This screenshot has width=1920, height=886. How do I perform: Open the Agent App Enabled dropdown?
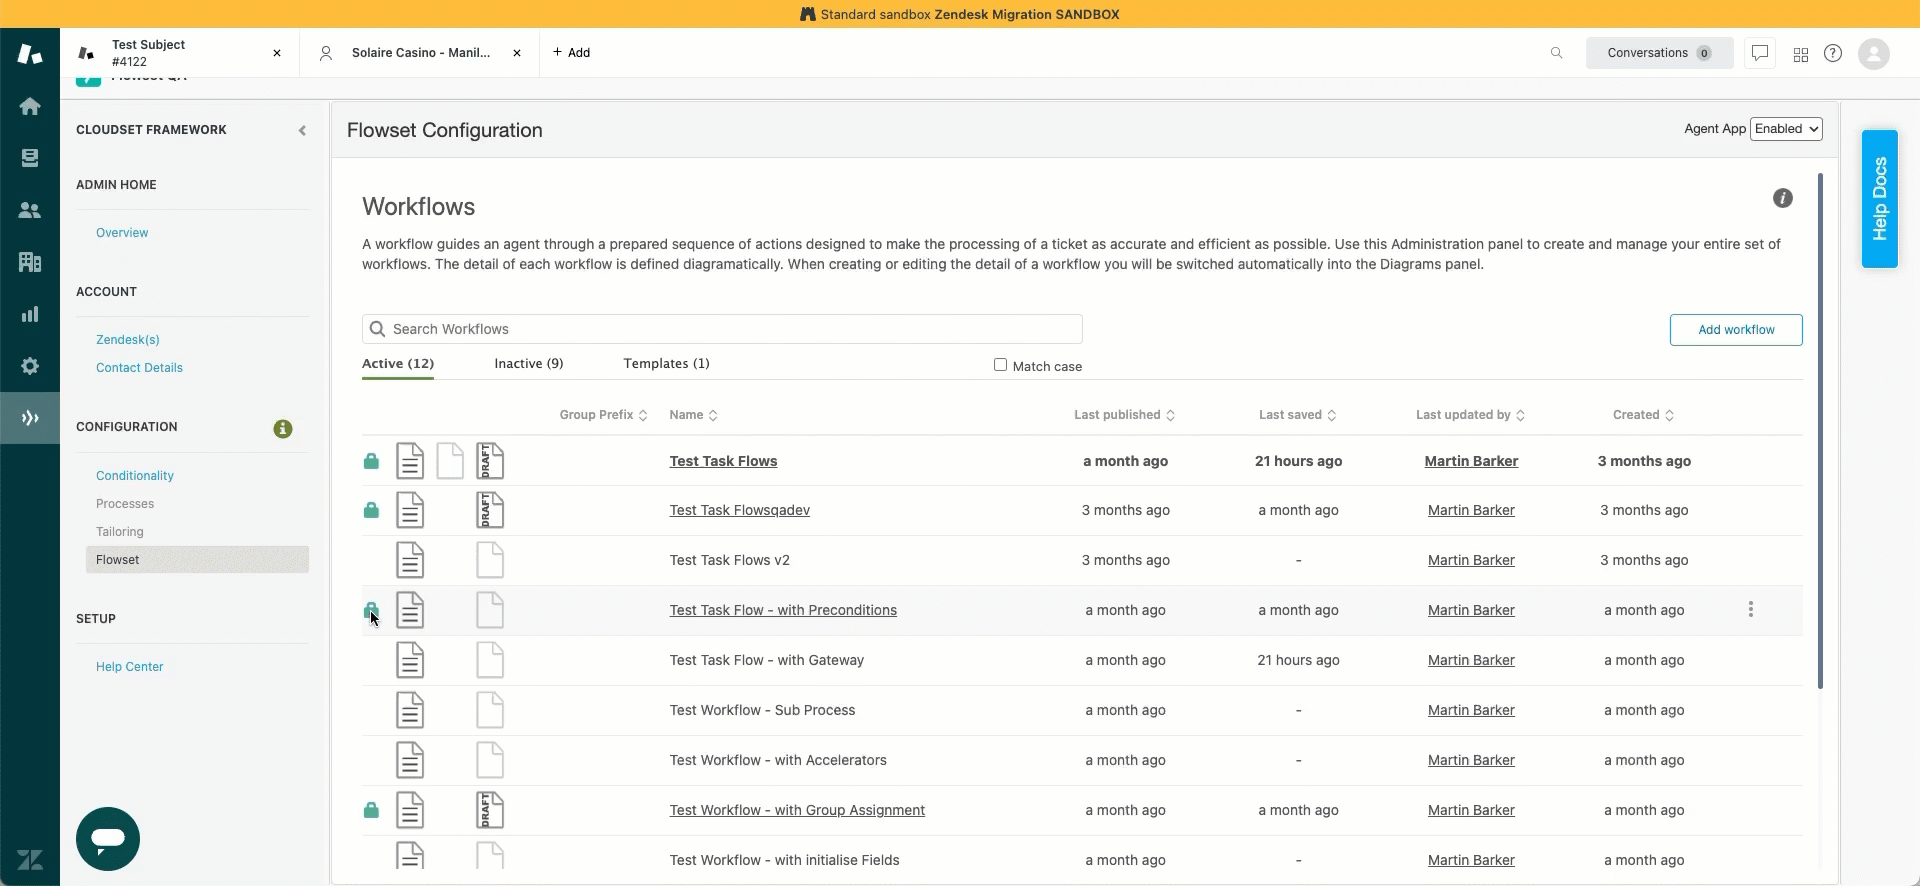(1786, 129)
